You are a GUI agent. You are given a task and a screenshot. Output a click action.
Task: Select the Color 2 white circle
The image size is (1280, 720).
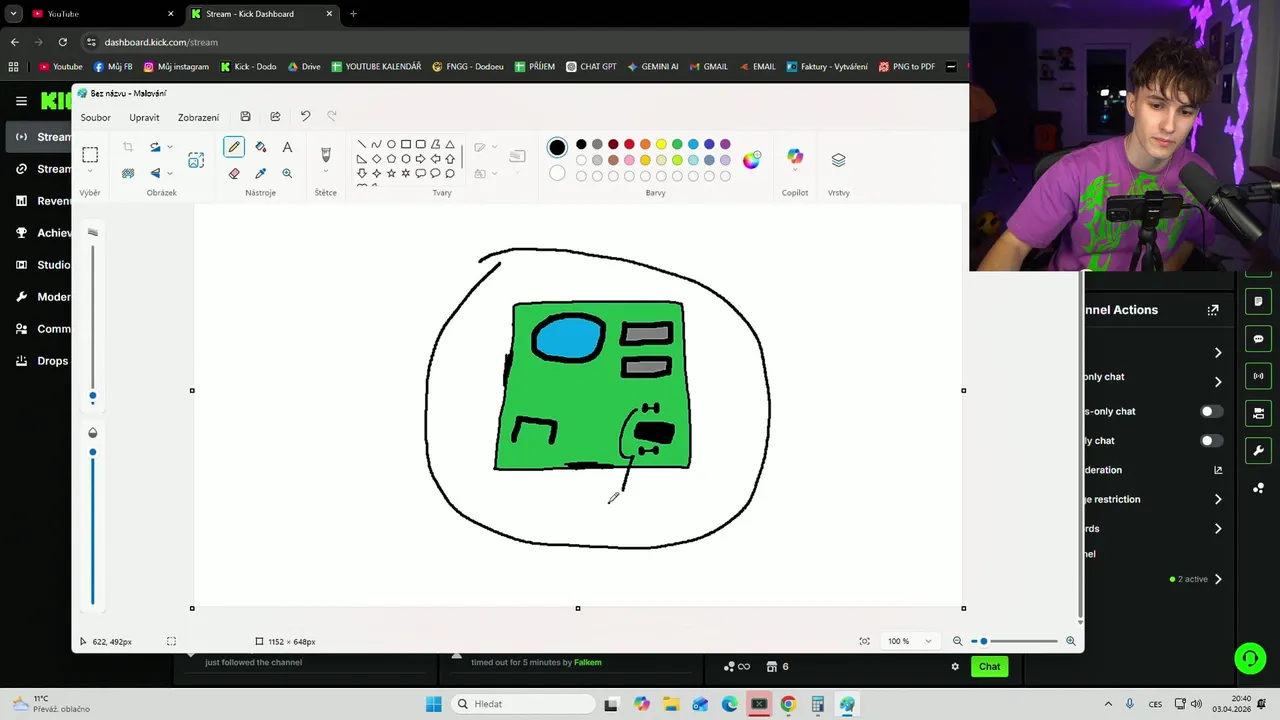point(557,173)
